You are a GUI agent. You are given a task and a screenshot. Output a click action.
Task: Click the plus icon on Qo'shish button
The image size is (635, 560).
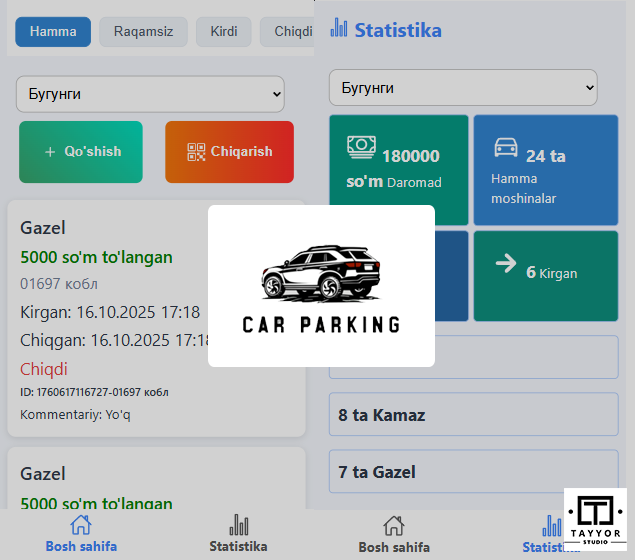pos(50,152)
